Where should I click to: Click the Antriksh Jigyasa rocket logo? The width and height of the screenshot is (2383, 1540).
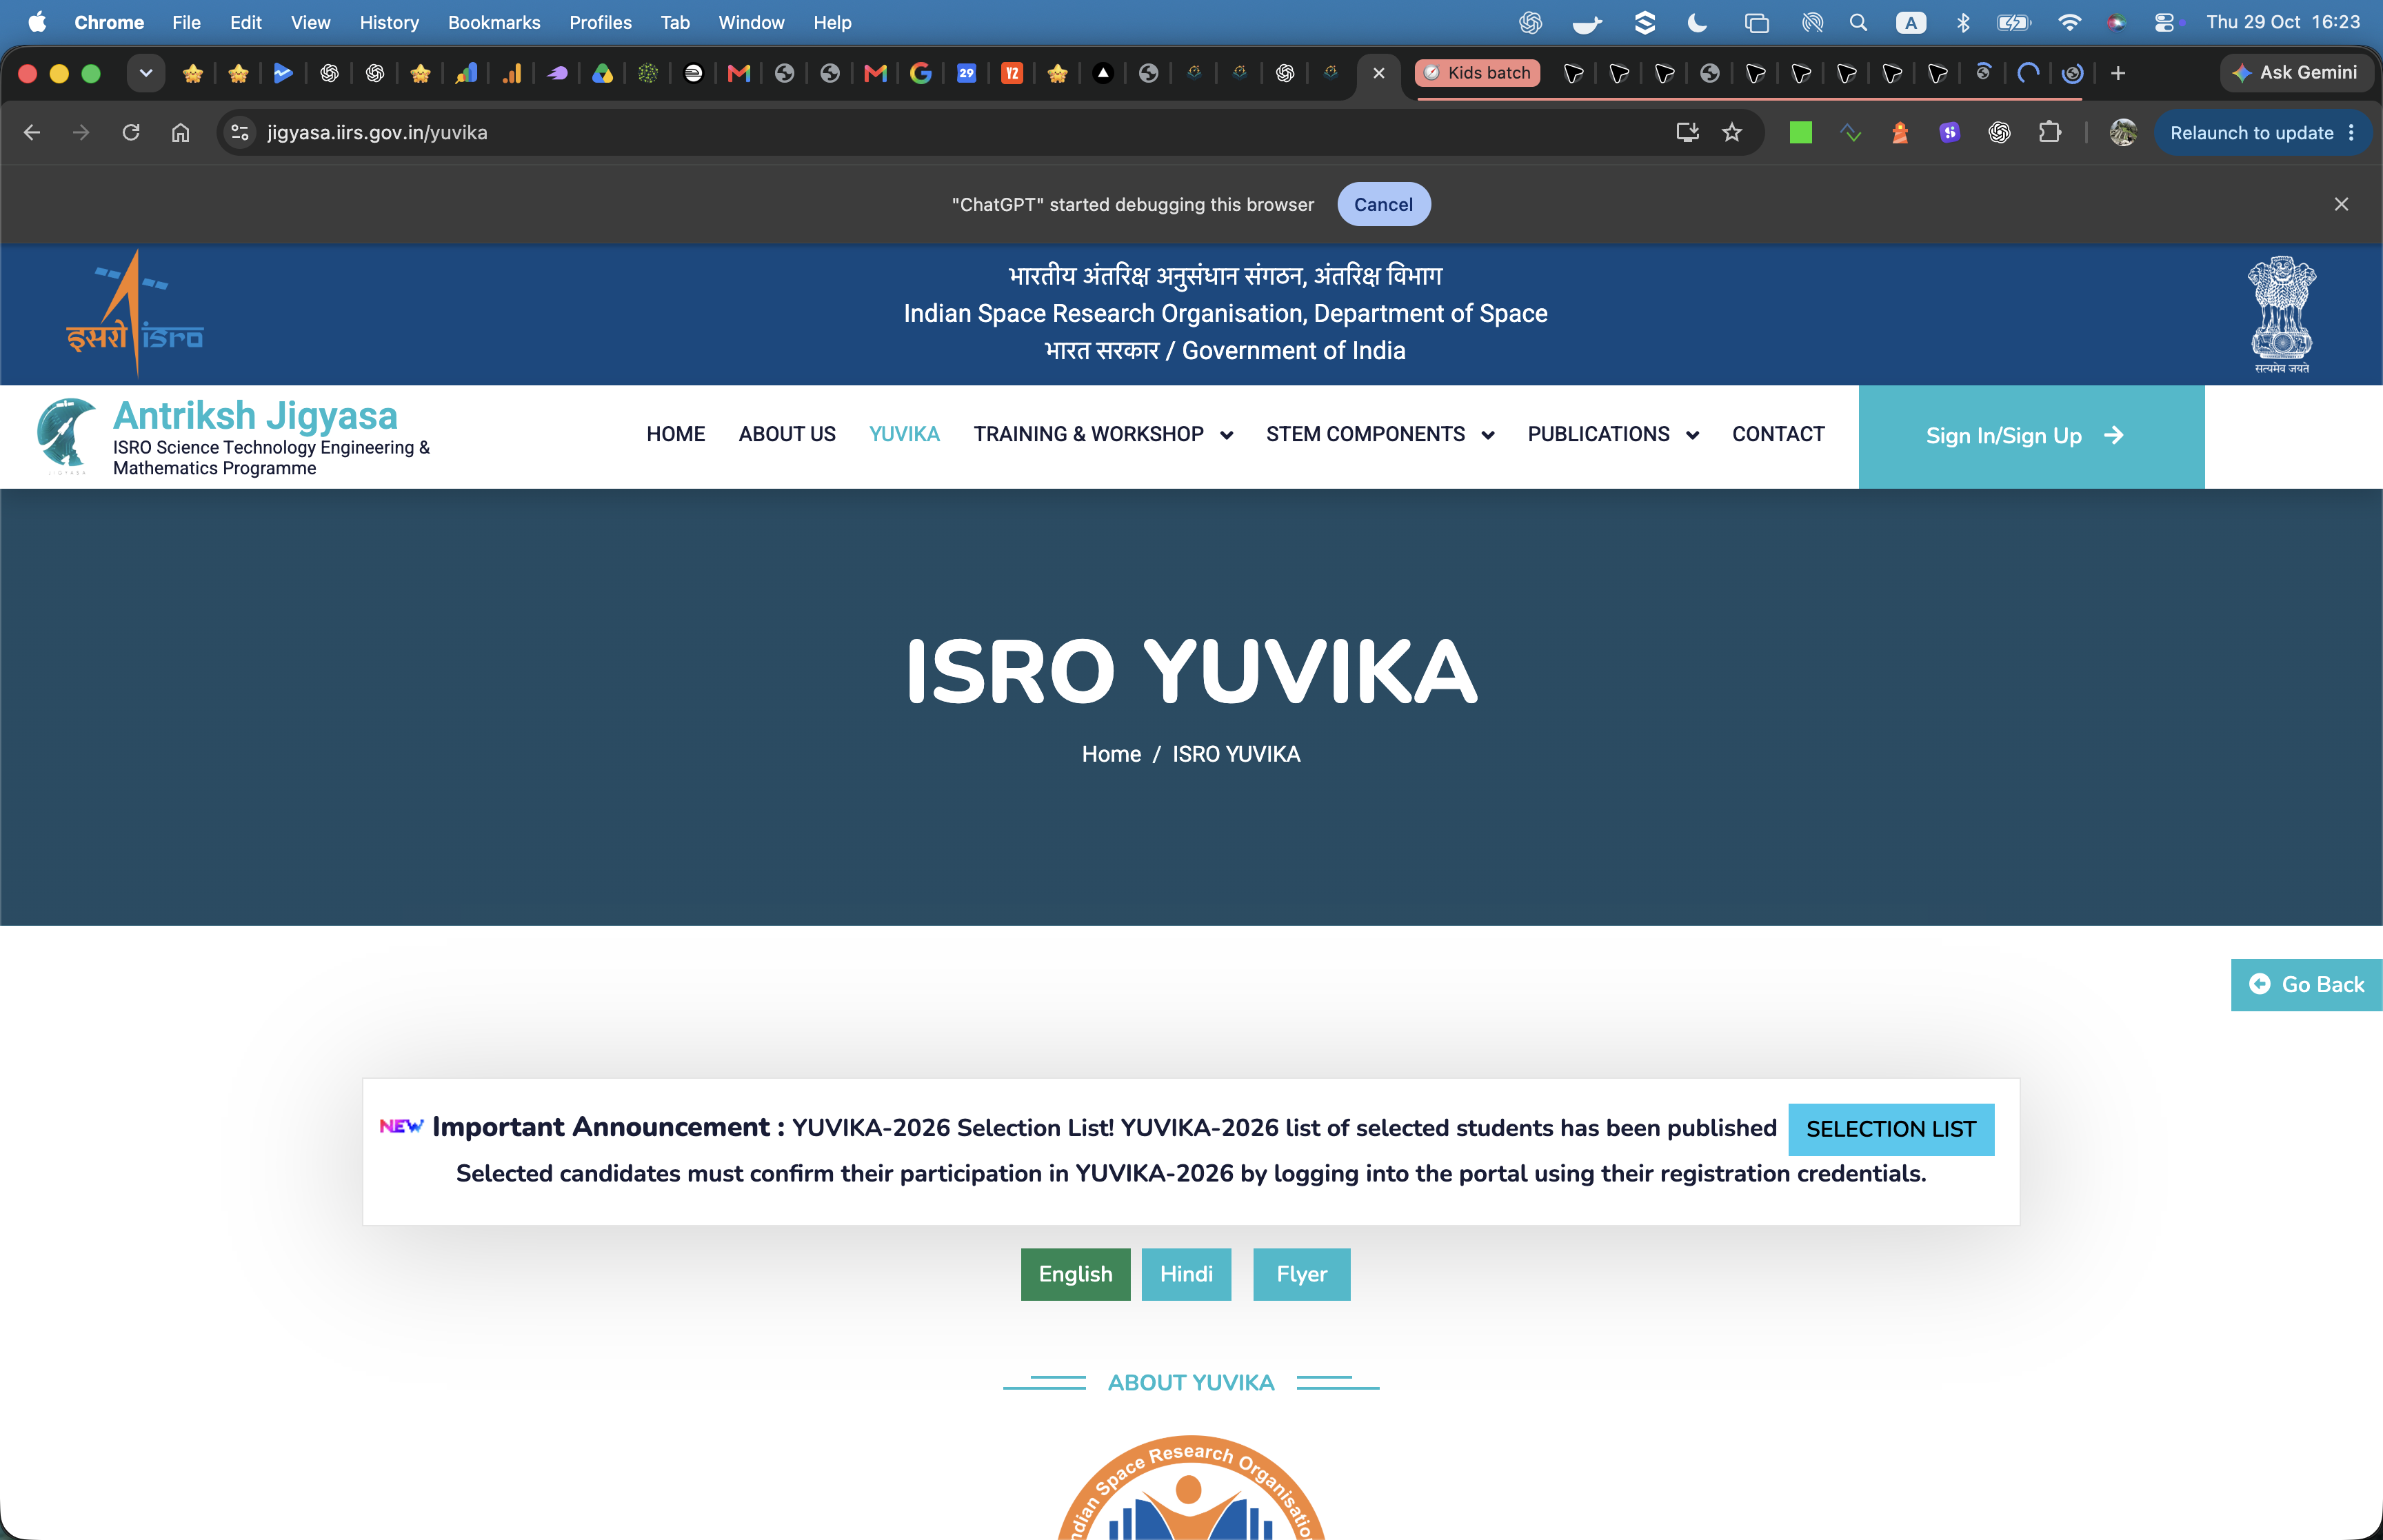pos(66,436)
